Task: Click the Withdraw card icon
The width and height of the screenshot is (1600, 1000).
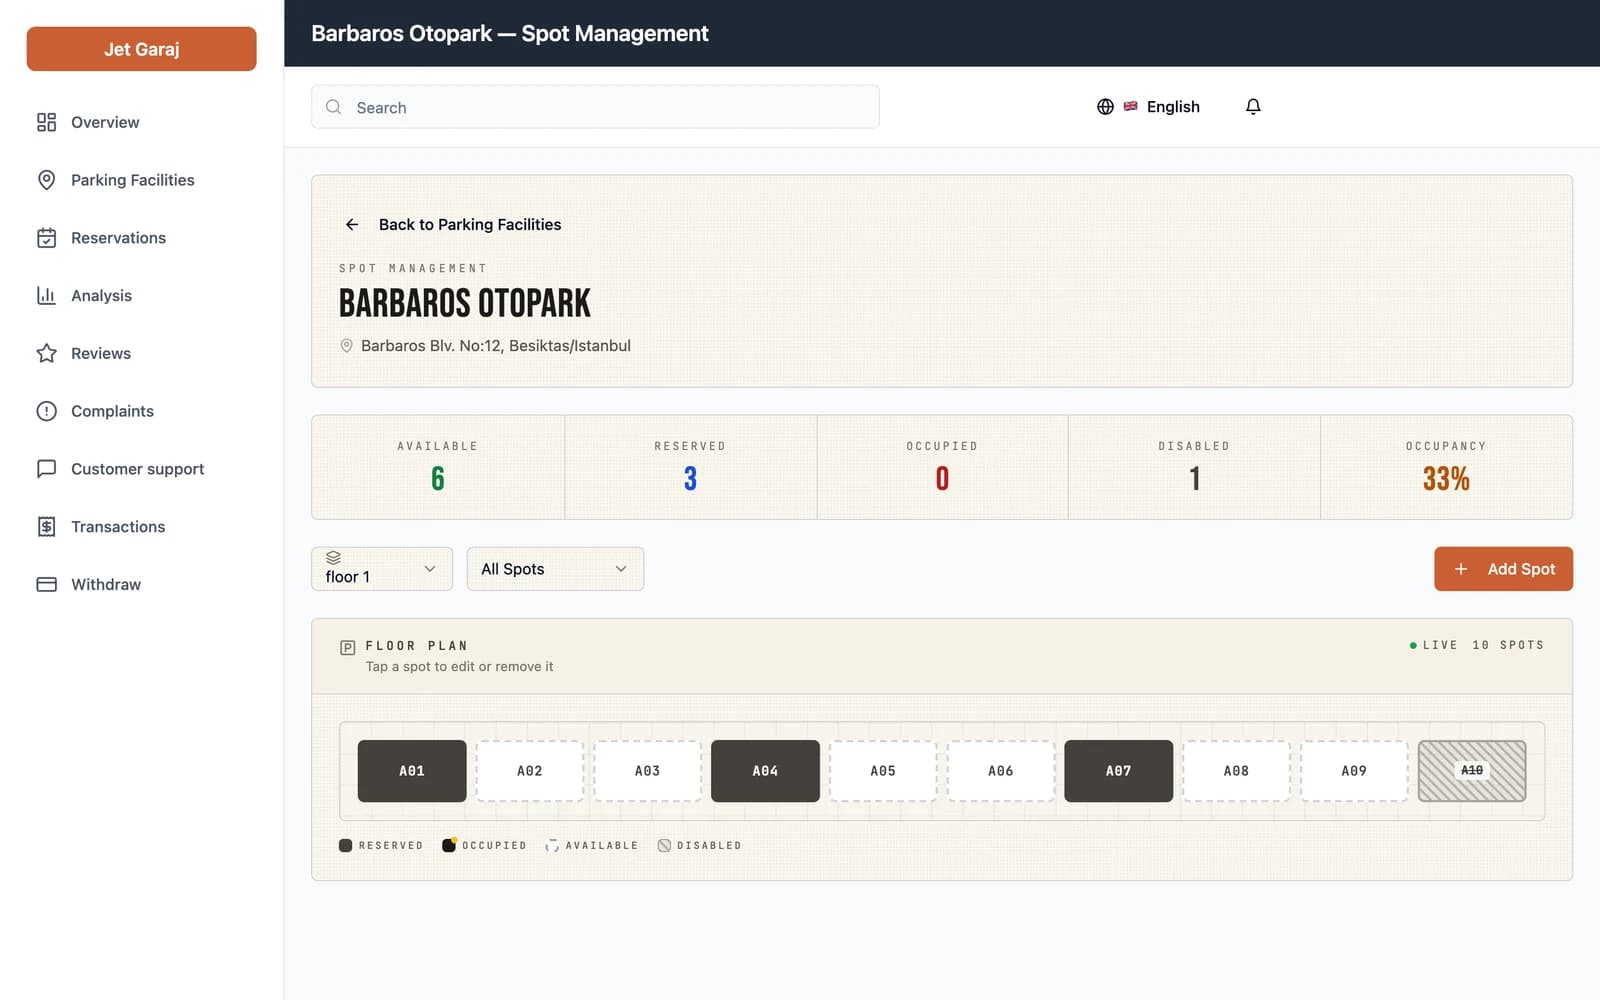Action: pyautogui.click(x=46, y=584)
